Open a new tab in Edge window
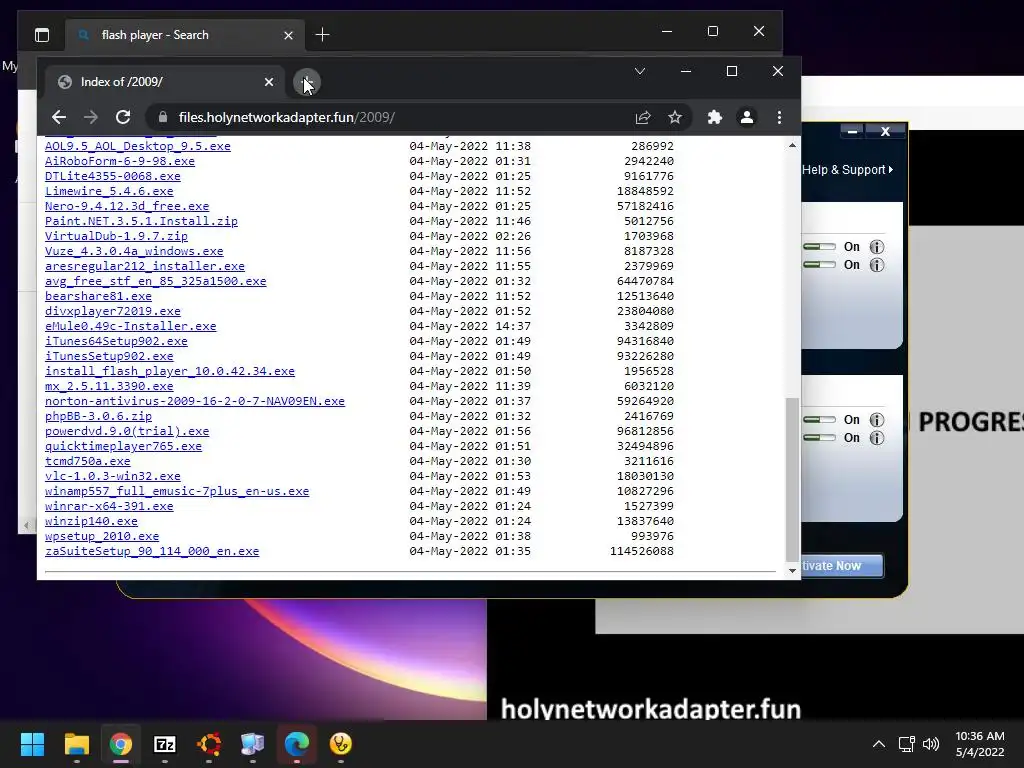The width and height of the screenshot is (1024, 768). point(323,35)
